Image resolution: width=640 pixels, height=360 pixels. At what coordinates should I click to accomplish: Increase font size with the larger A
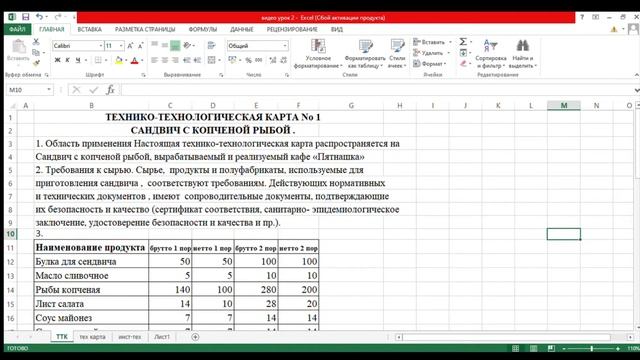click(x=130, y=46)
